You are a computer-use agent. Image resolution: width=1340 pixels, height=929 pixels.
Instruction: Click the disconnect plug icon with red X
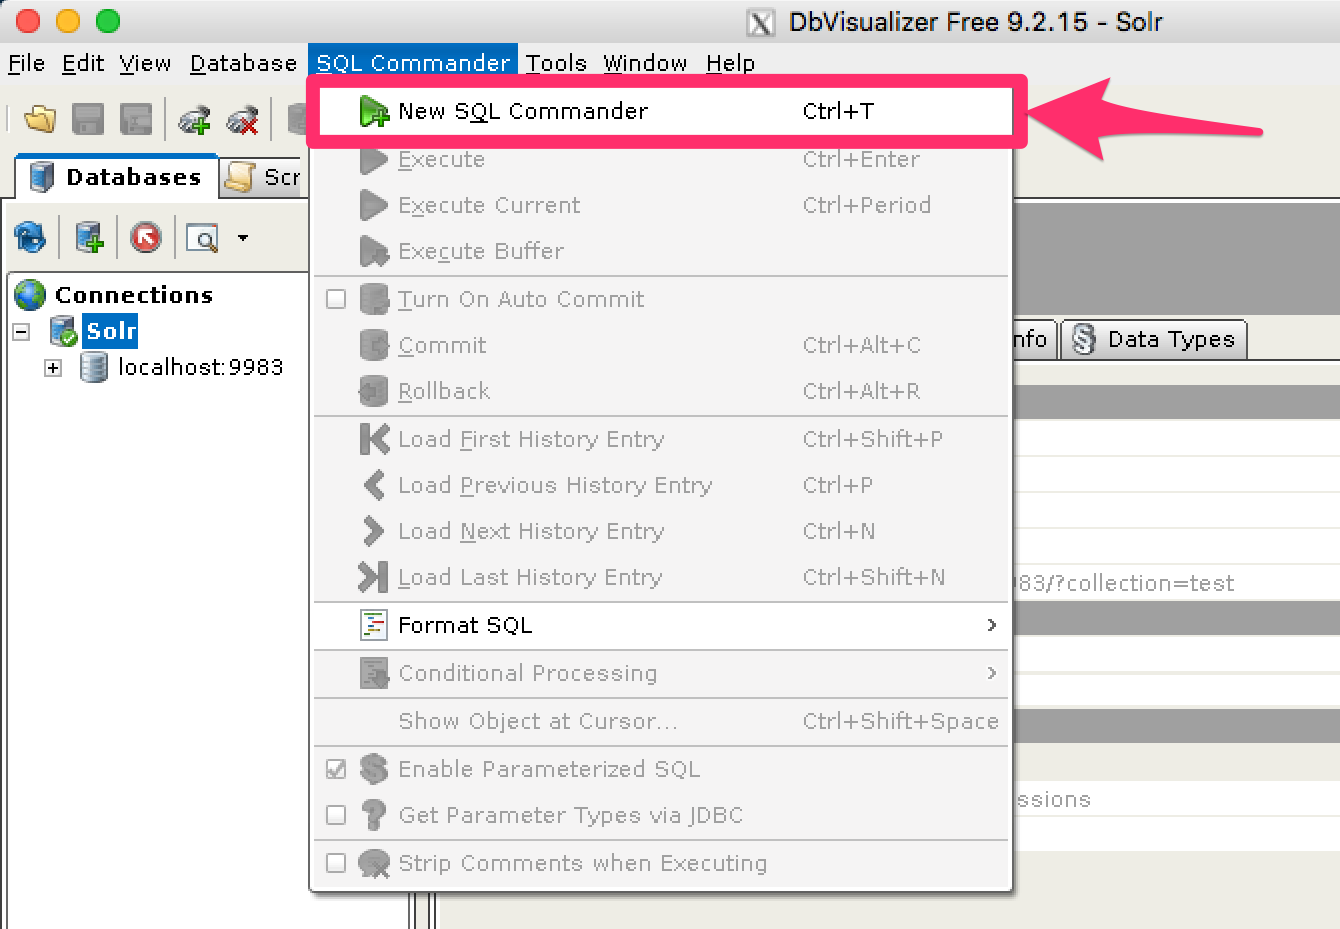coord(243,120)
